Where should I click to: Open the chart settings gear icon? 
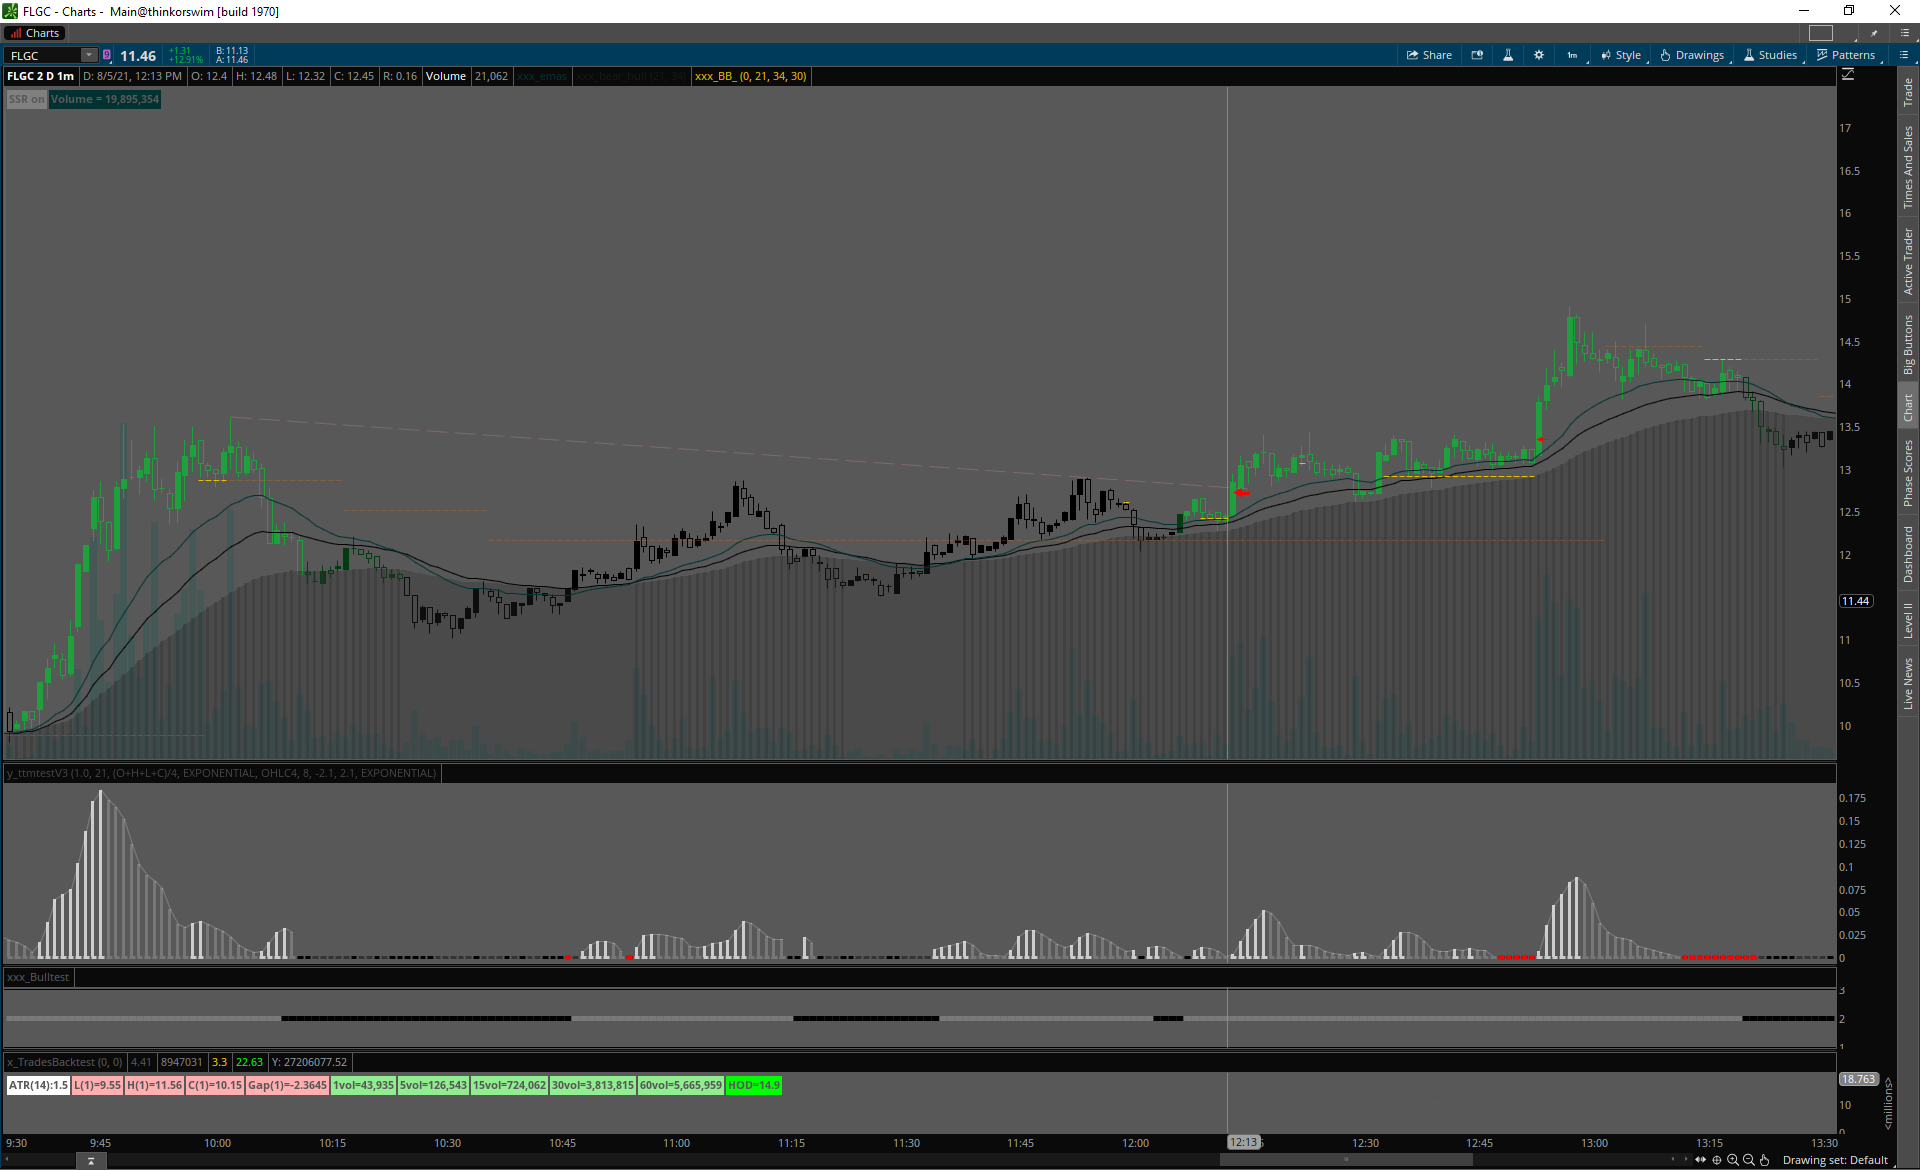pyautogui.click(x=1539, y=55)
